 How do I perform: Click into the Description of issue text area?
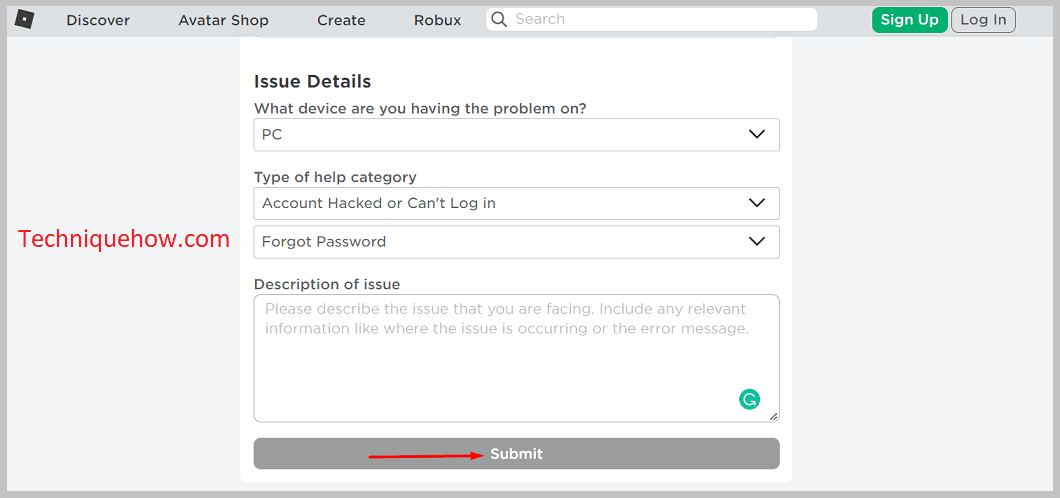516,358
